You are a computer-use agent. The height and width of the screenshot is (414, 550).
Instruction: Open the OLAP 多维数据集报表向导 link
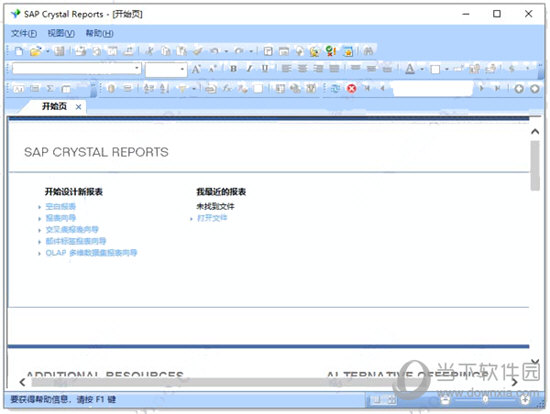click(x=91, y=253)
